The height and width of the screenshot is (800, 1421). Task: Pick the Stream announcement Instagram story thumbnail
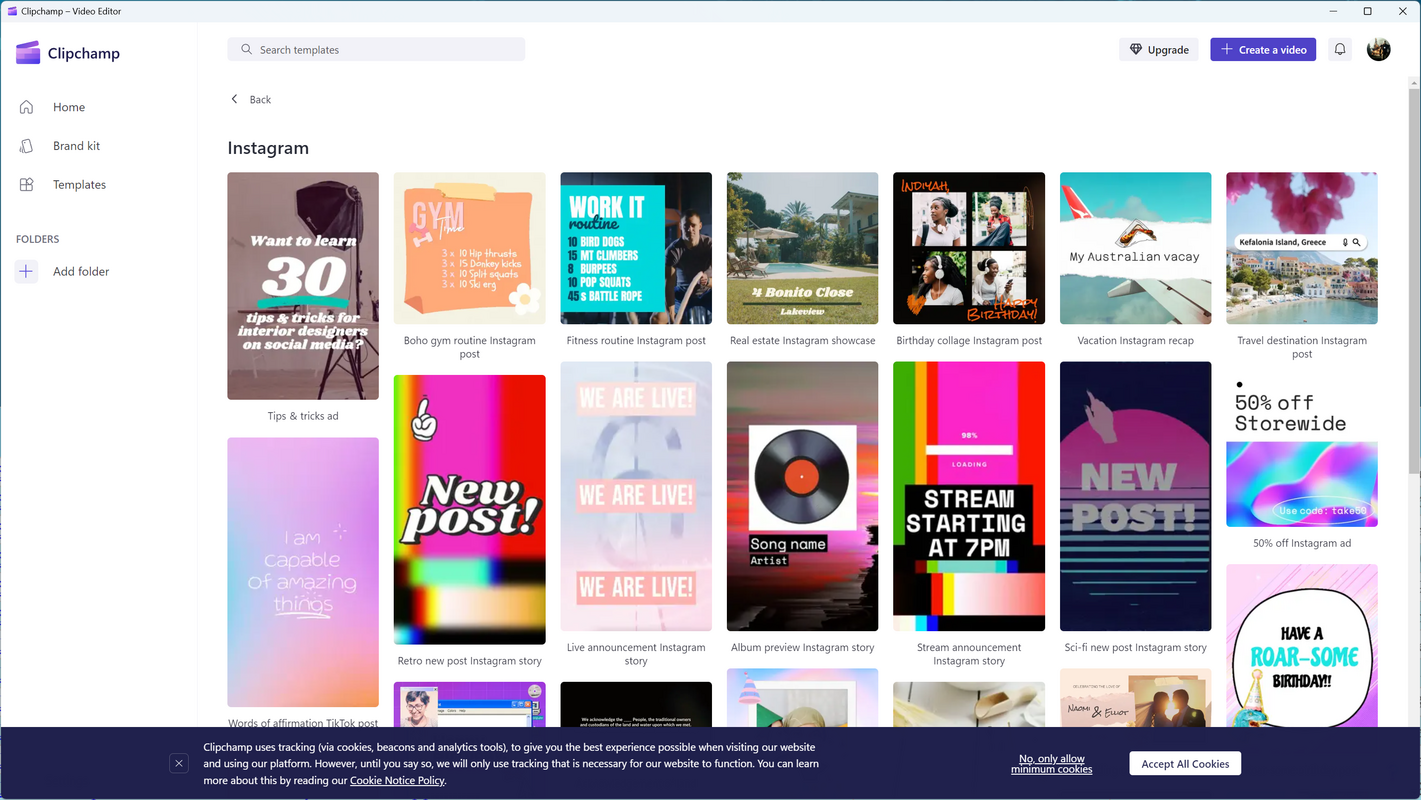[x=968, y=496]
